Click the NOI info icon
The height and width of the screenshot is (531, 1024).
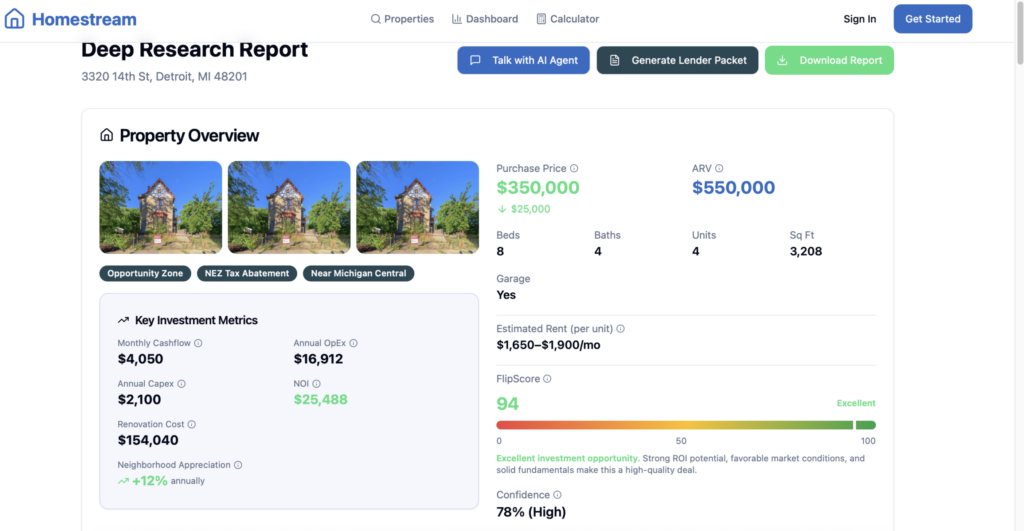click(316, 383)
